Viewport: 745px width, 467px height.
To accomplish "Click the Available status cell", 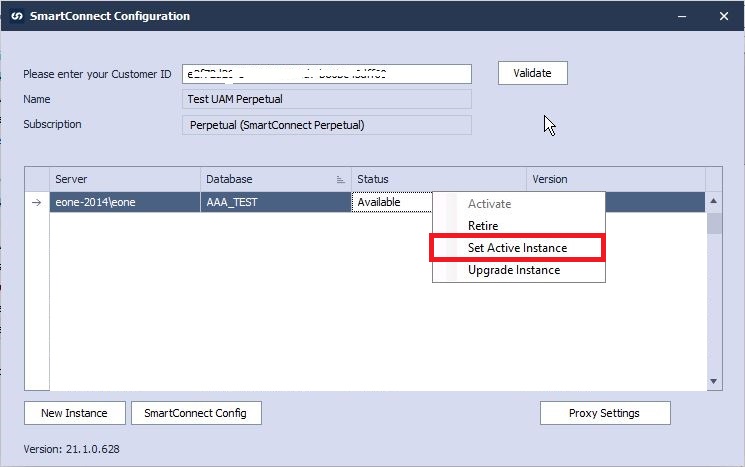I will [392, 202].
